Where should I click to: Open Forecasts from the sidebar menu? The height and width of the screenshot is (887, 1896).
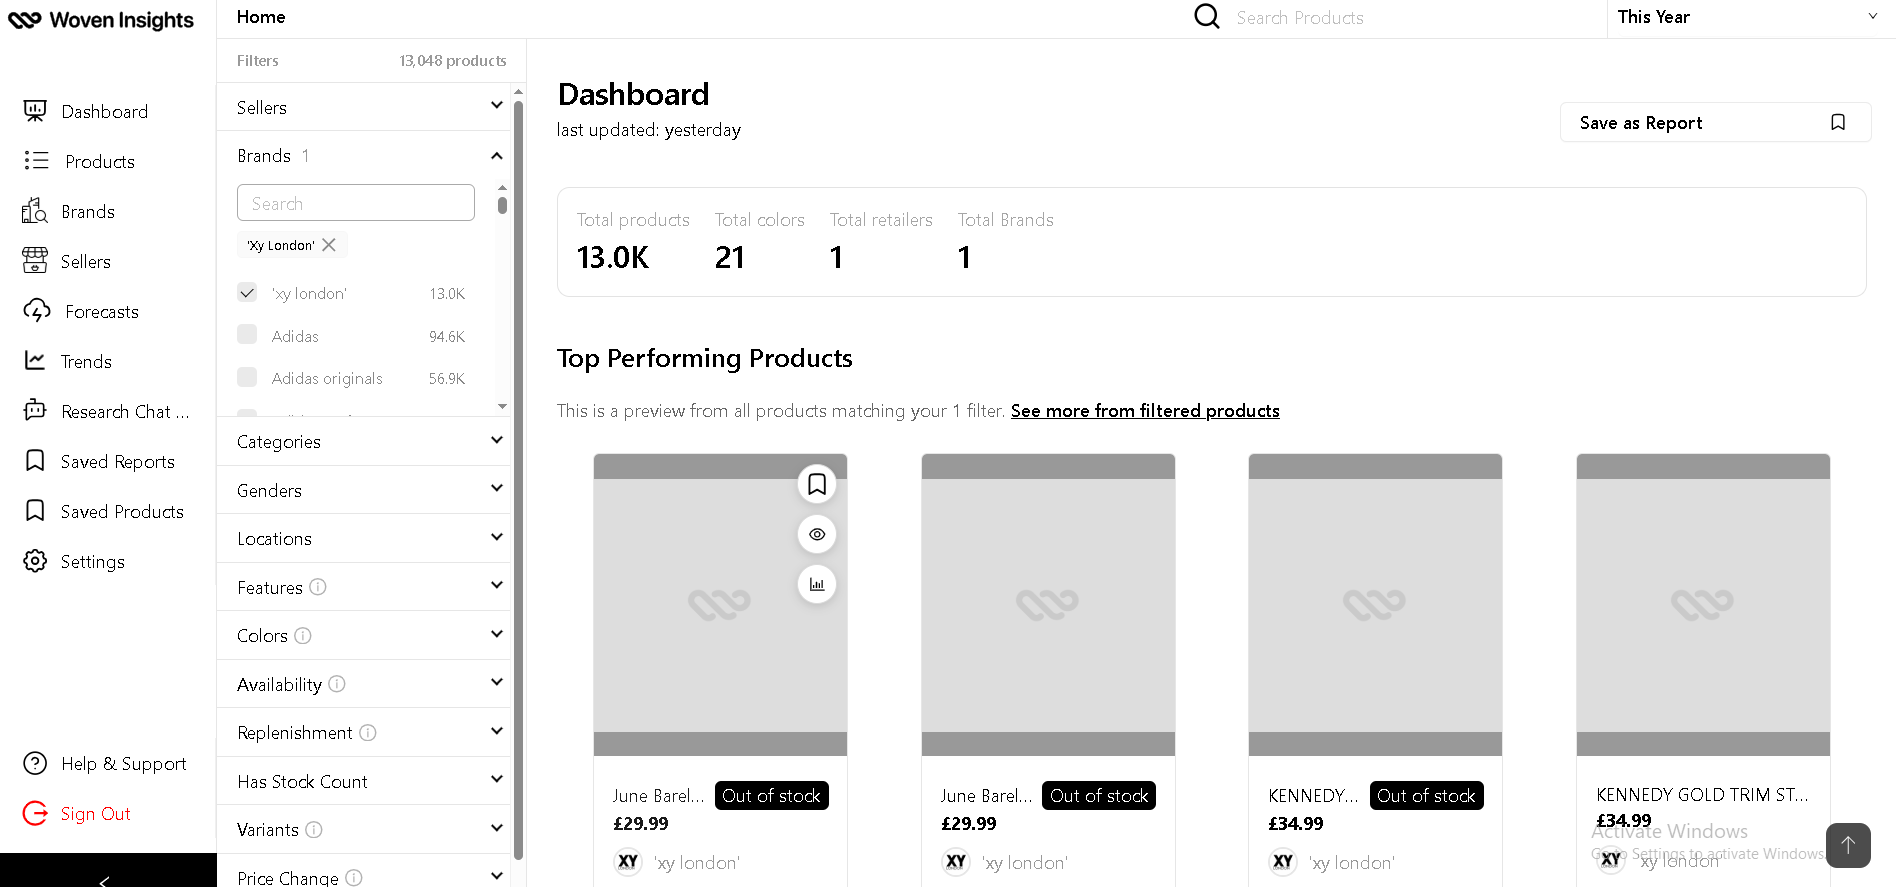point(101,312)
